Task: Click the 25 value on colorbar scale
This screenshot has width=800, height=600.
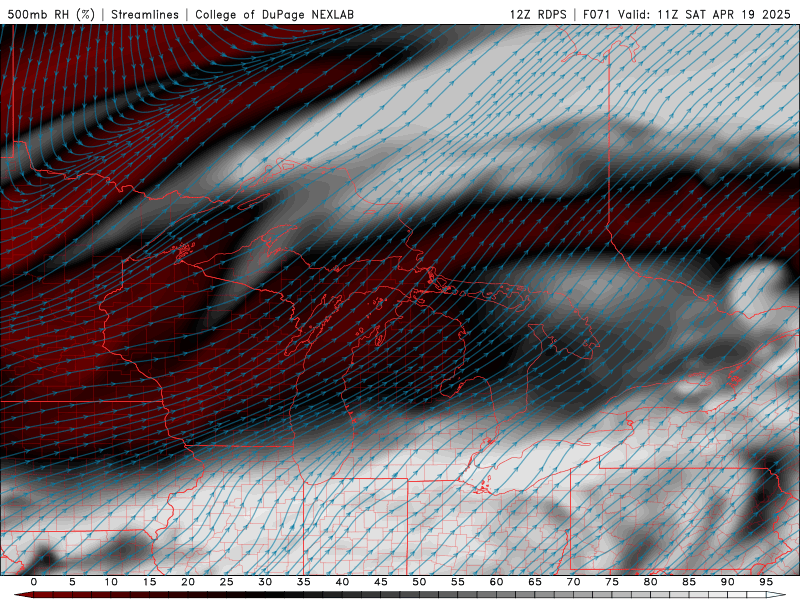Action: [x=227, y=582]
